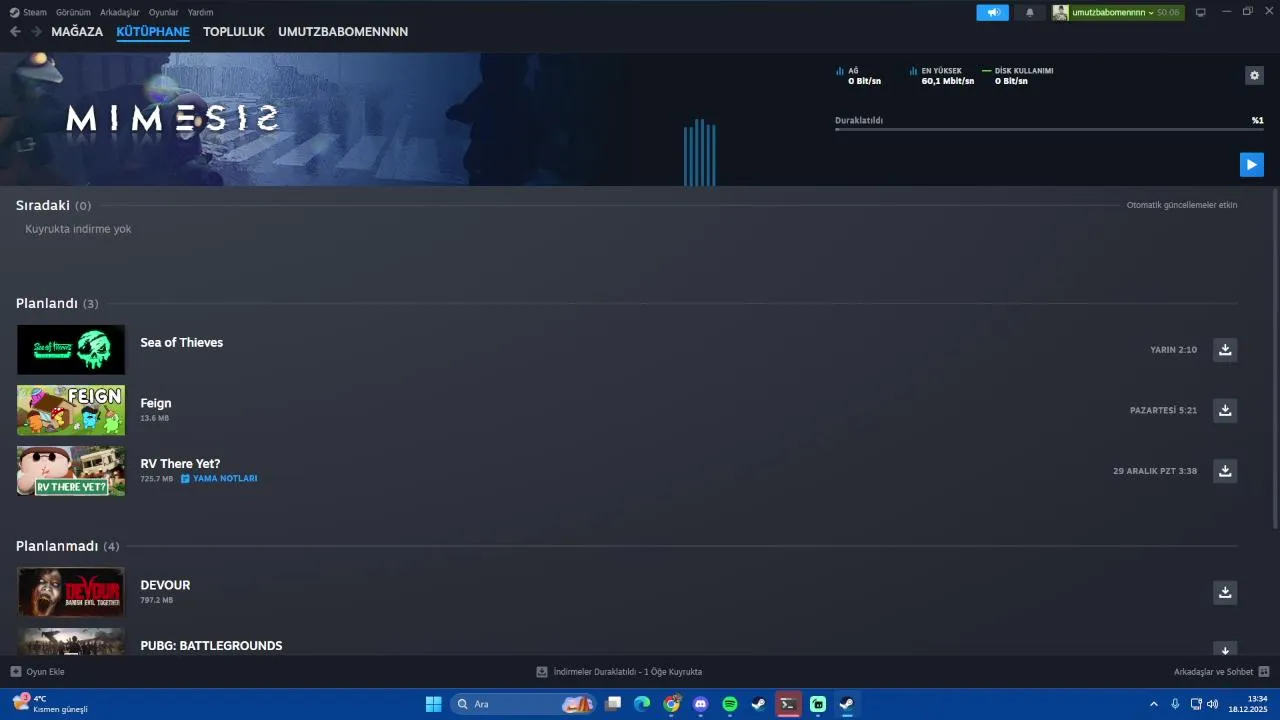
Task: Resume the paused Mimesis download
Action: point(1251,165)
